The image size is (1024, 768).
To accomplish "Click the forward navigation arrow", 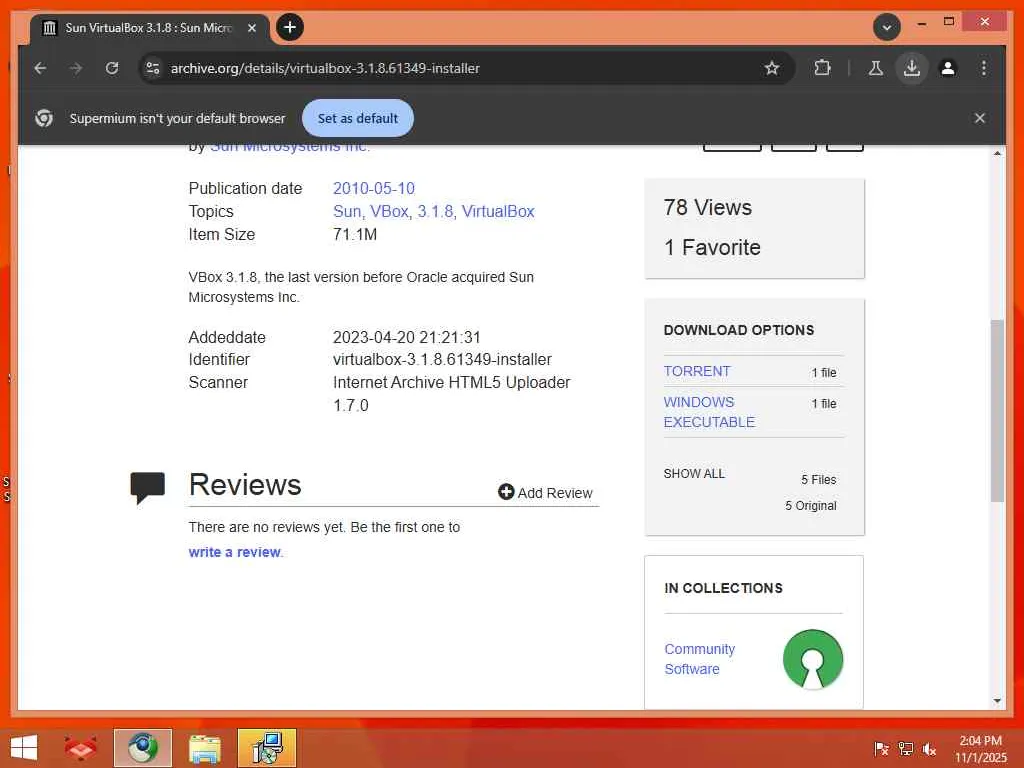I will pyautogui.click(x=76, y=68).
